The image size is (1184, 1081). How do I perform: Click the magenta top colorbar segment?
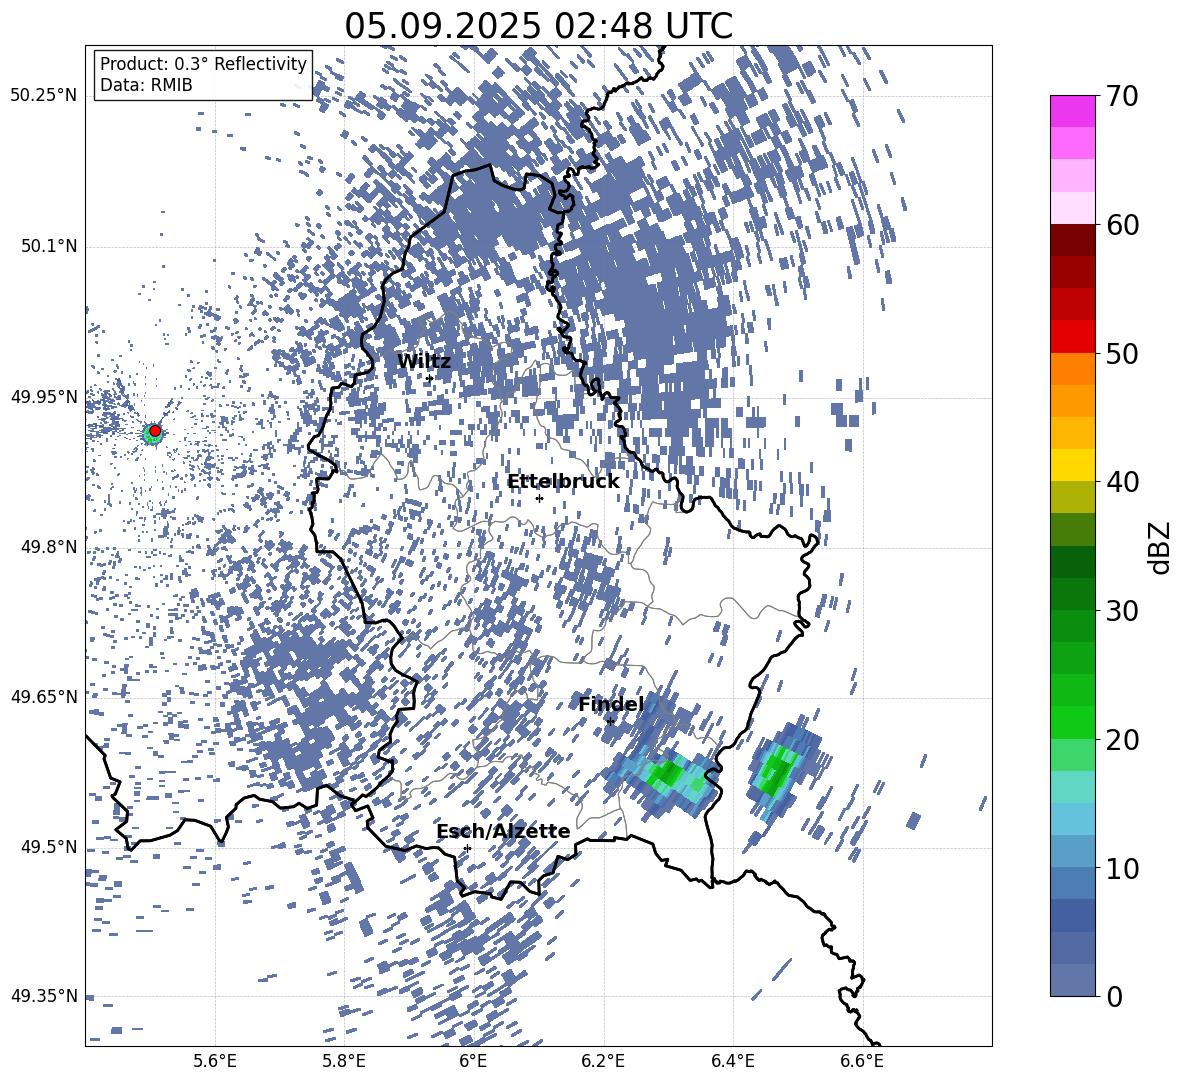(x=1072, y=112)
